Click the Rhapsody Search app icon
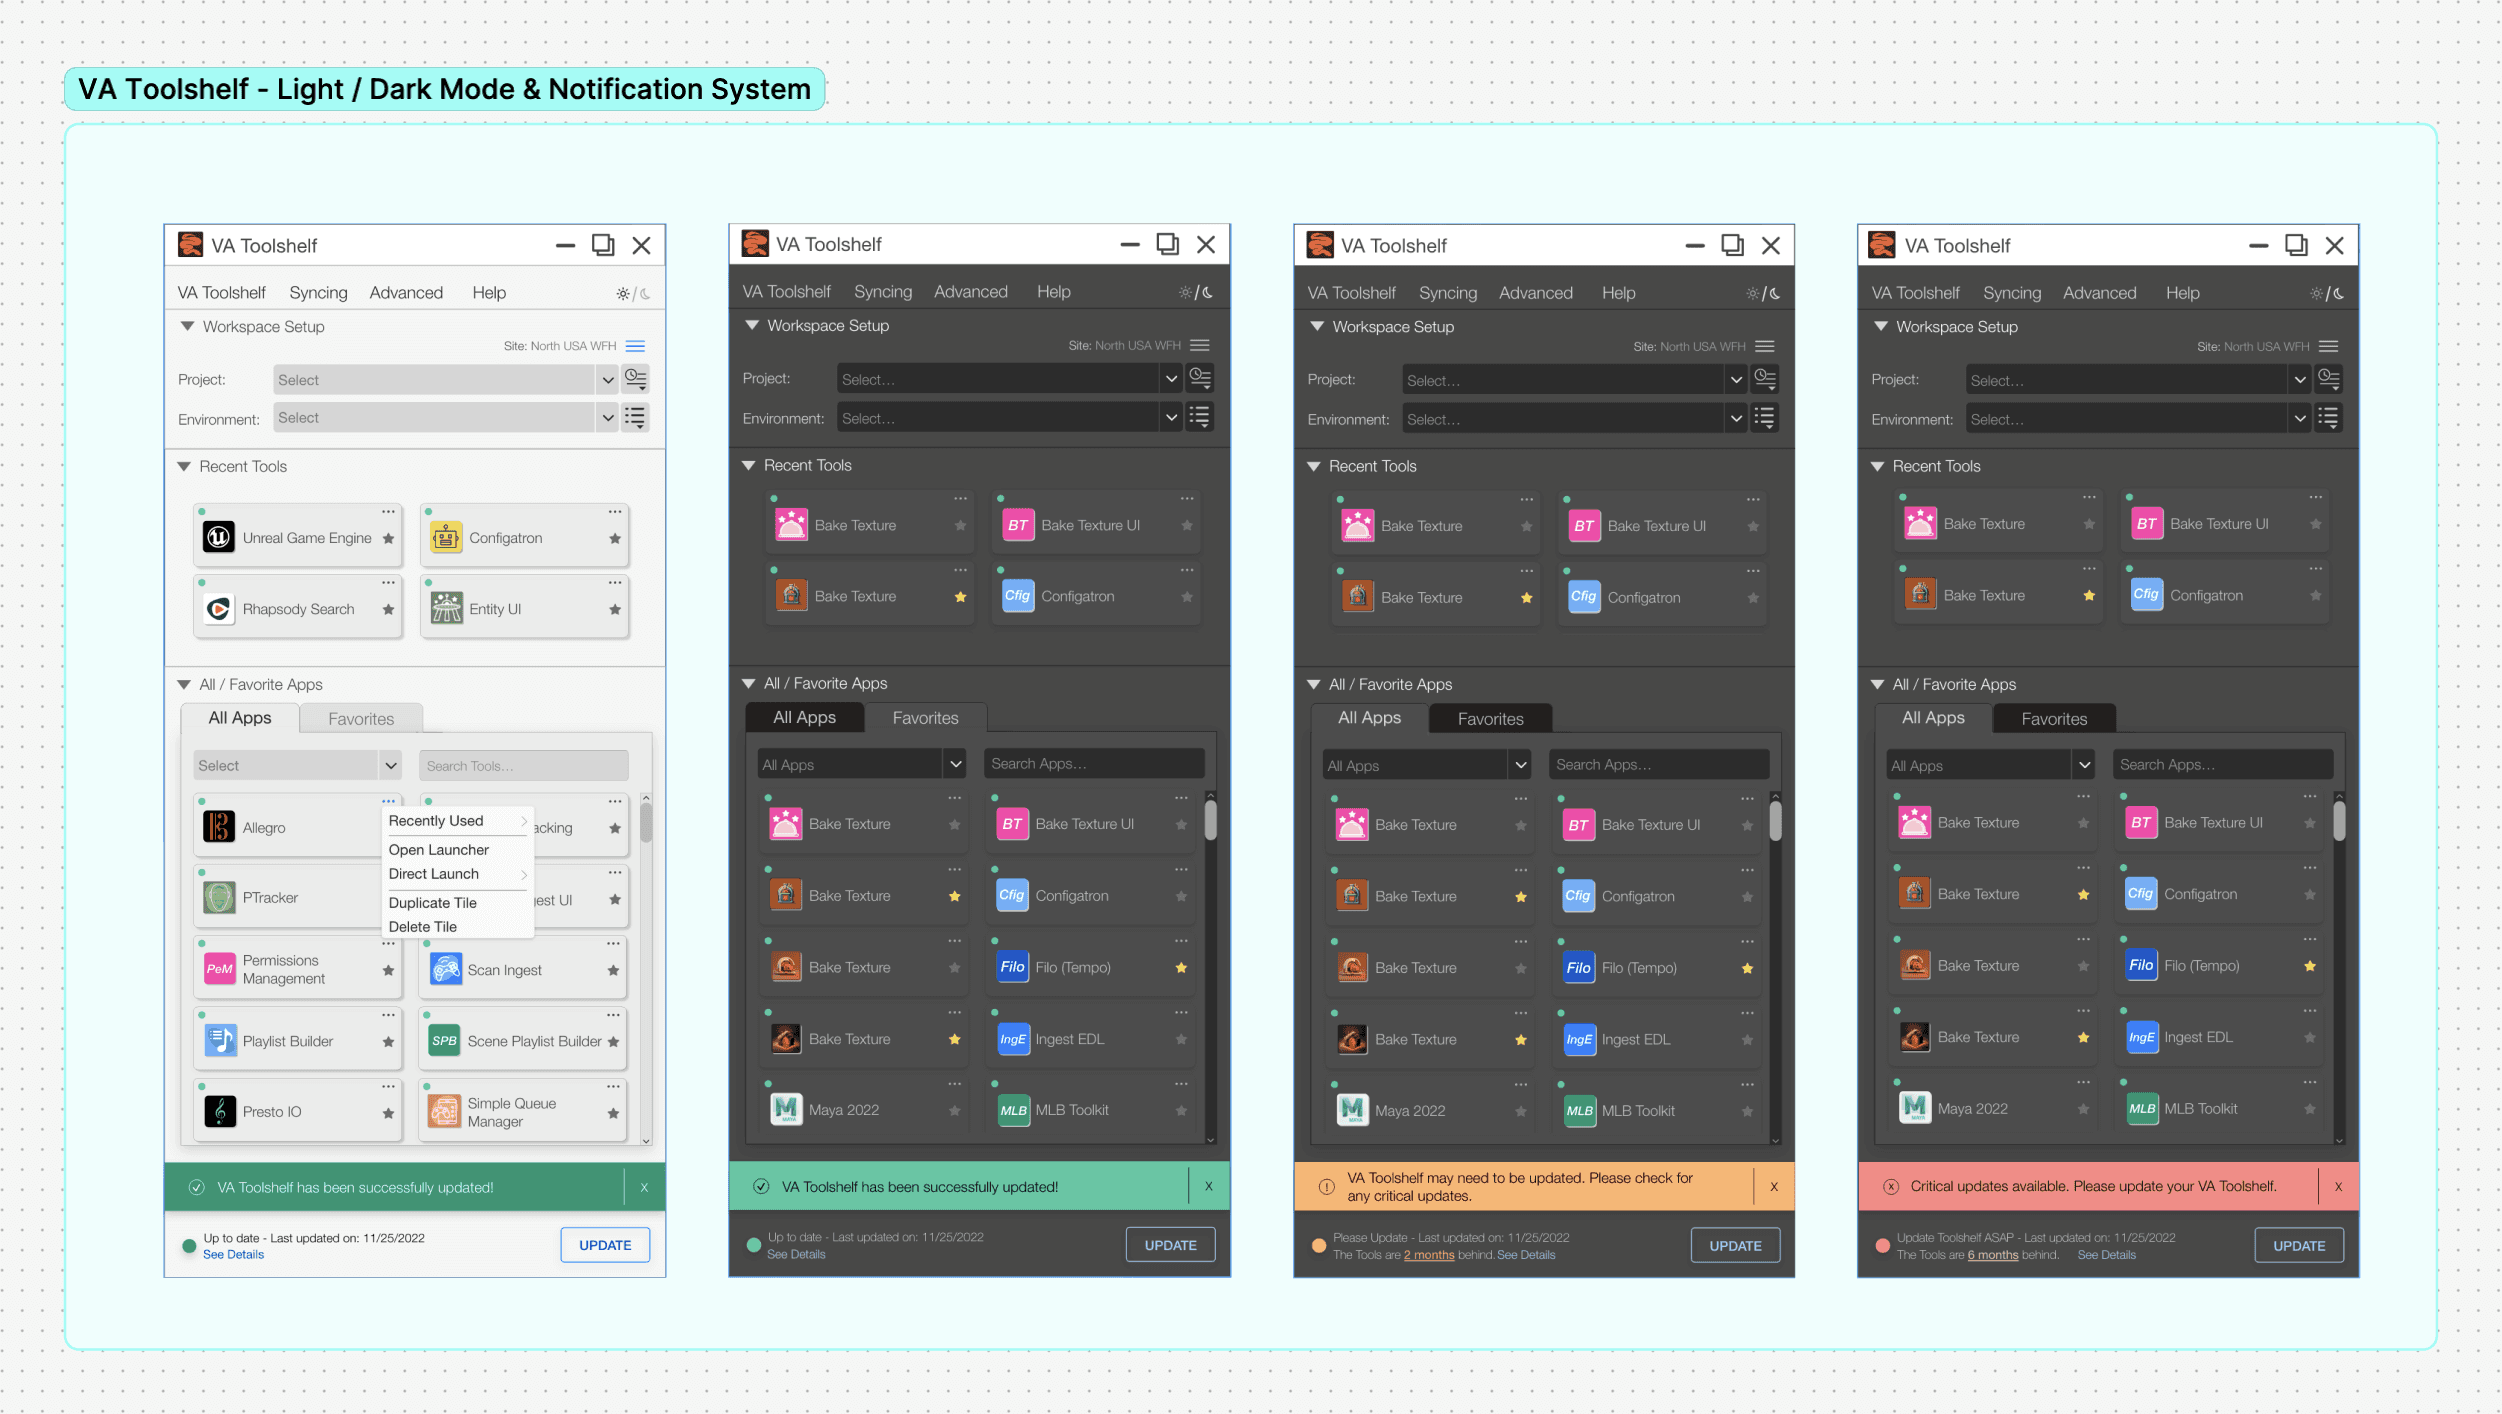Screen dimensions: 2502x1414 tap(218, 608)
